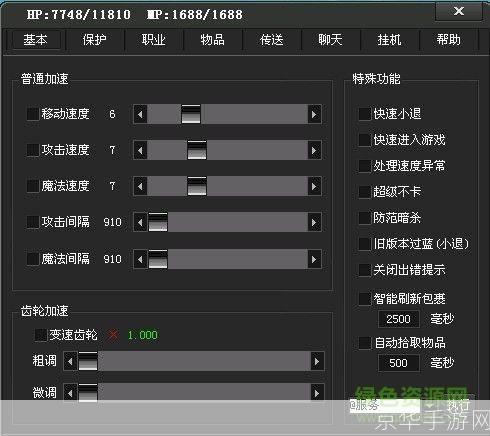
Task: Click the green 1.000 gear value
Action: tap(143, 335)
